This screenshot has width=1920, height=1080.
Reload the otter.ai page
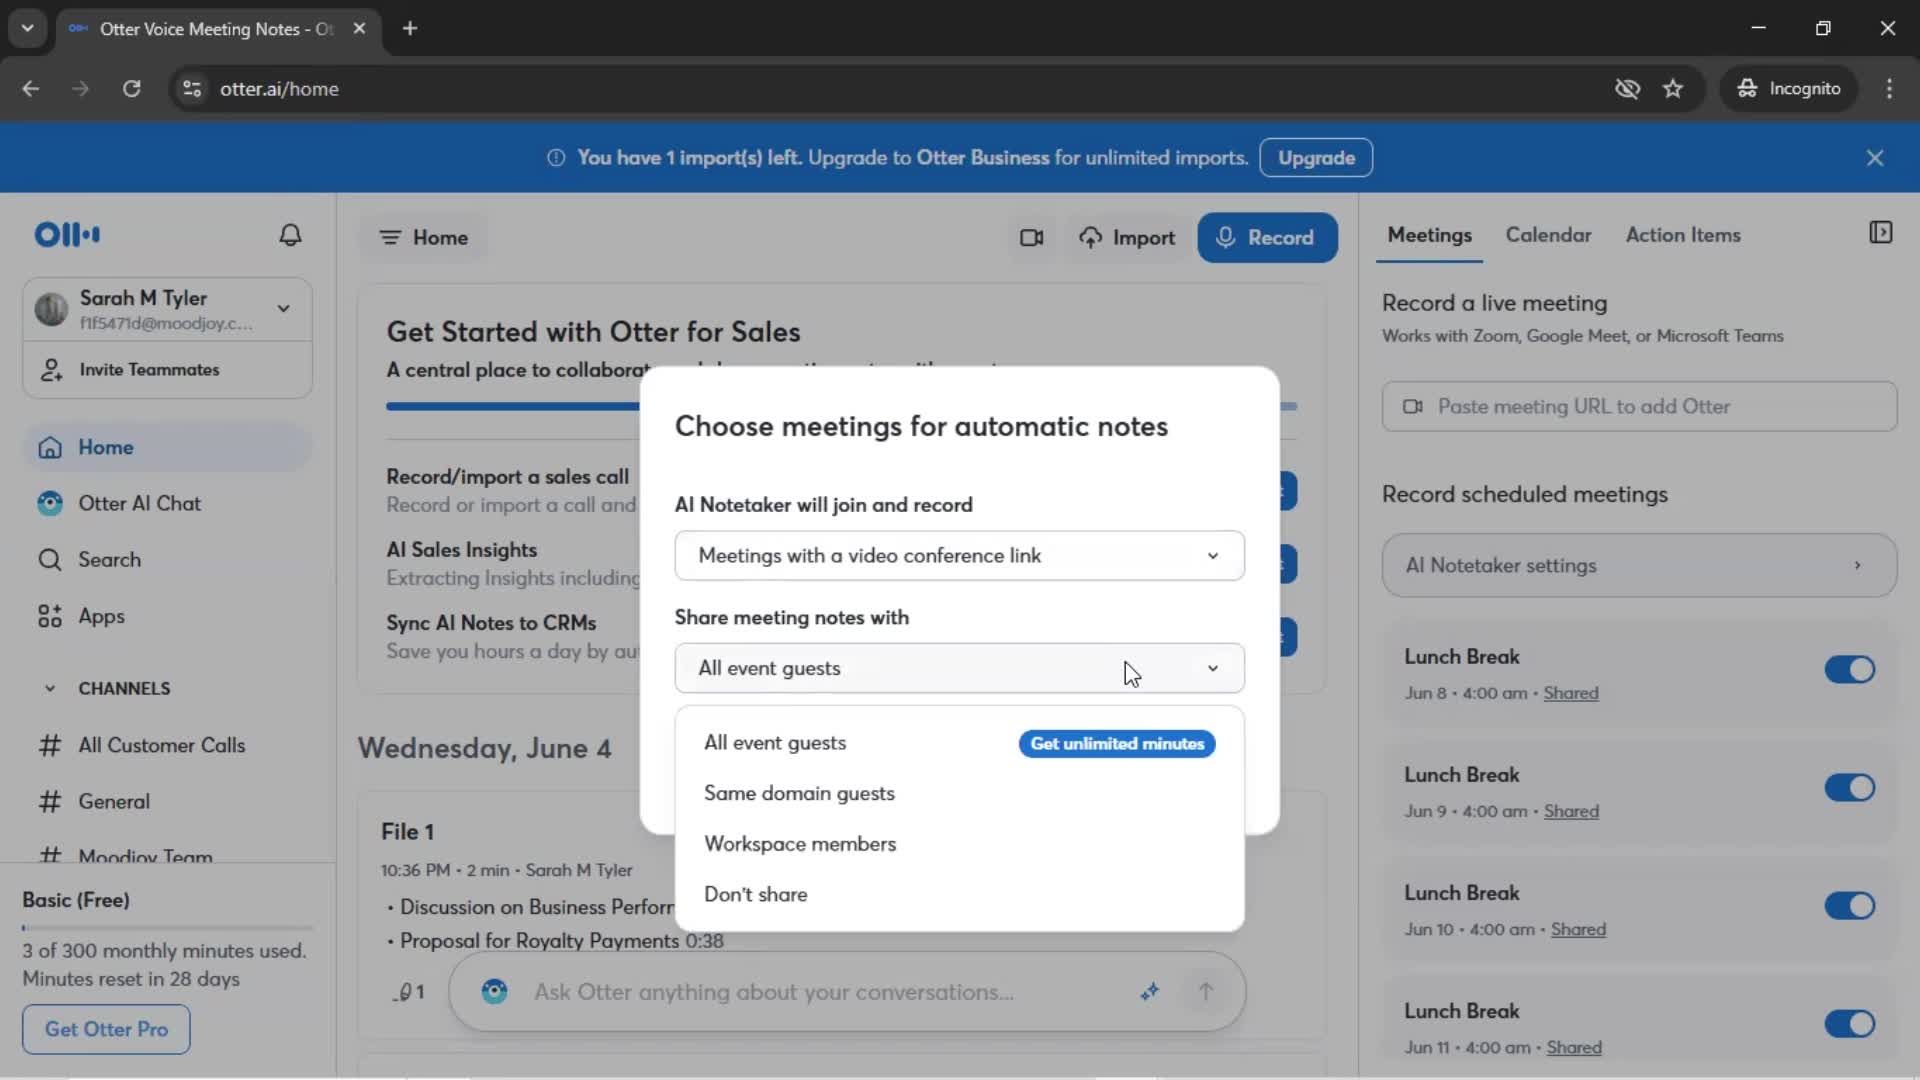[132, 89]
